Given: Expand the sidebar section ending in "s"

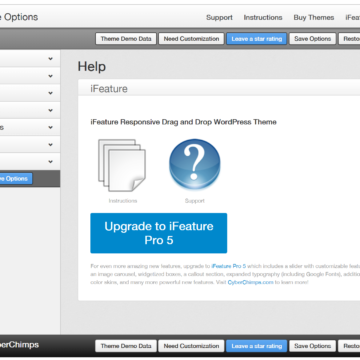Looking at the screenshot, I should (x=30, y=127).
